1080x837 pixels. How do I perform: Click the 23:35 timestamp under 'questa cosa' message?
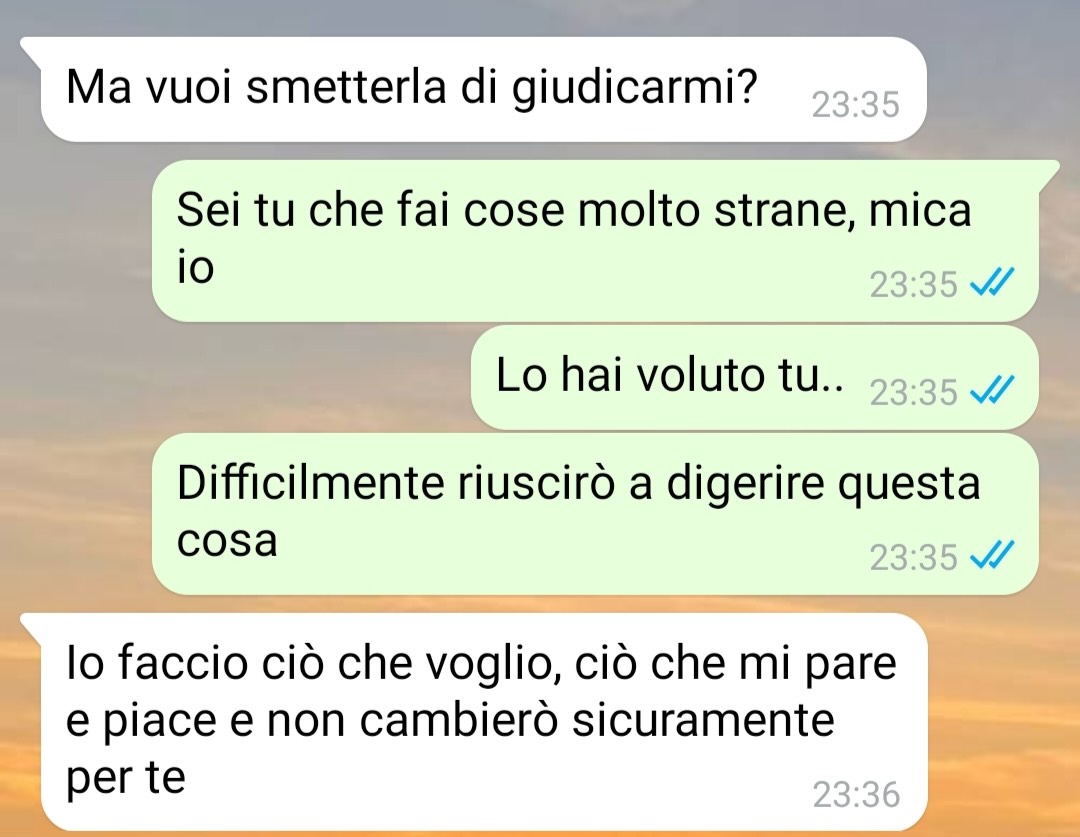(913, 557)
